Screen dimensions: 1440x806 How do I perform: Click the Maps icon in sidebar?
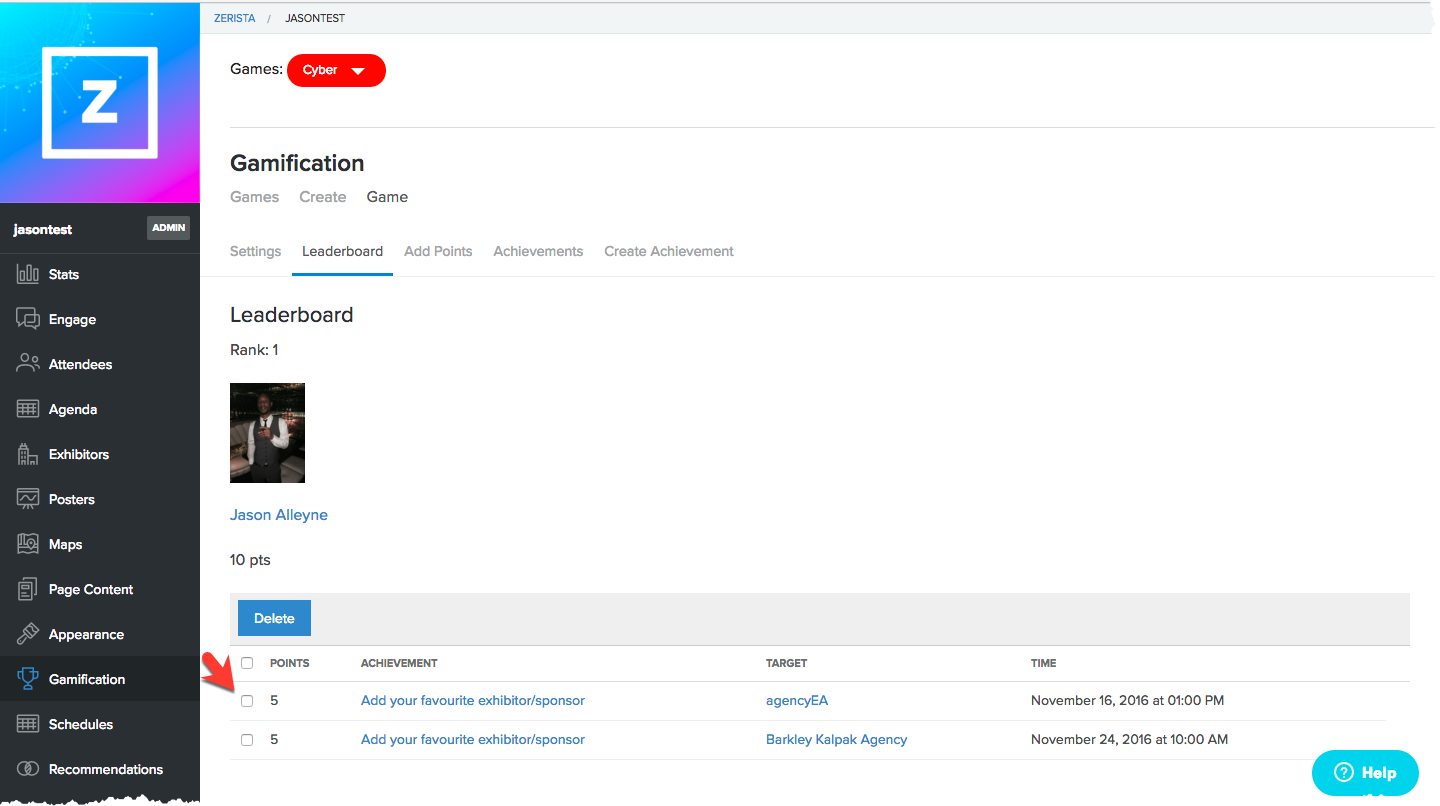point(28,544)
